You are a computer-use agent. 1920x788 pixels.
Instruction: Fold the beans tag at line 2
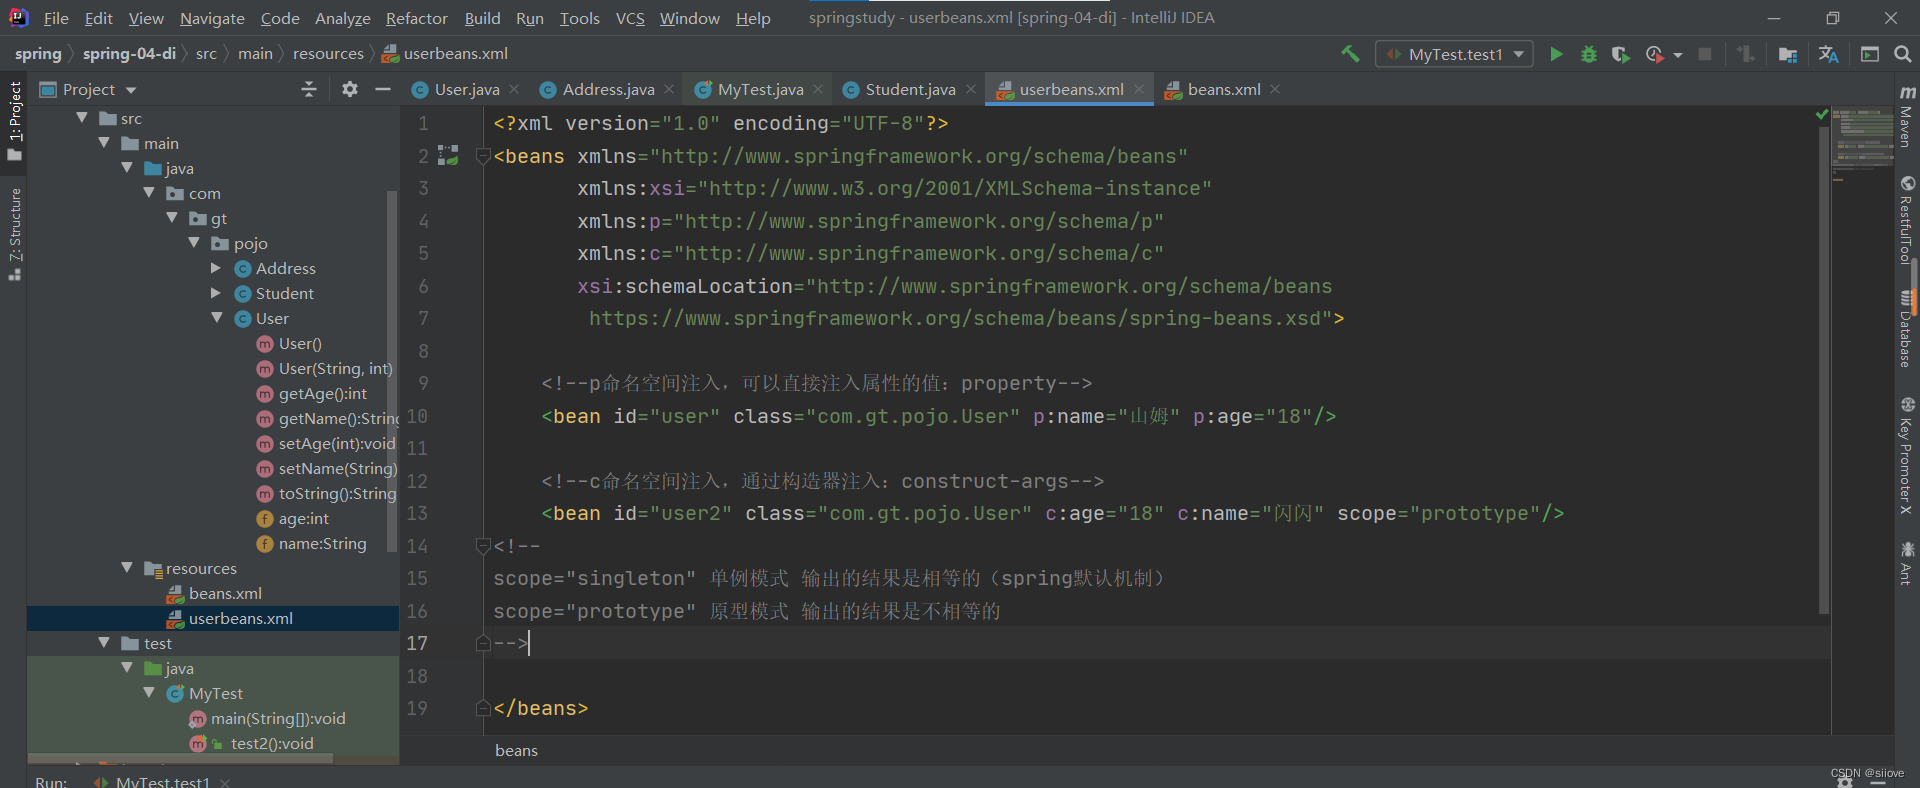click(483, 156)
